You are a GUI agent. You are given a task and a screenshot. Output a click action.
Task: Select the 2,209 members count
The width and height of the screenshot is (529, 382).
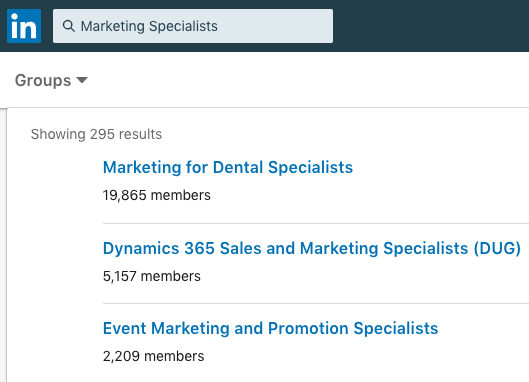click(x=154, y=356)
